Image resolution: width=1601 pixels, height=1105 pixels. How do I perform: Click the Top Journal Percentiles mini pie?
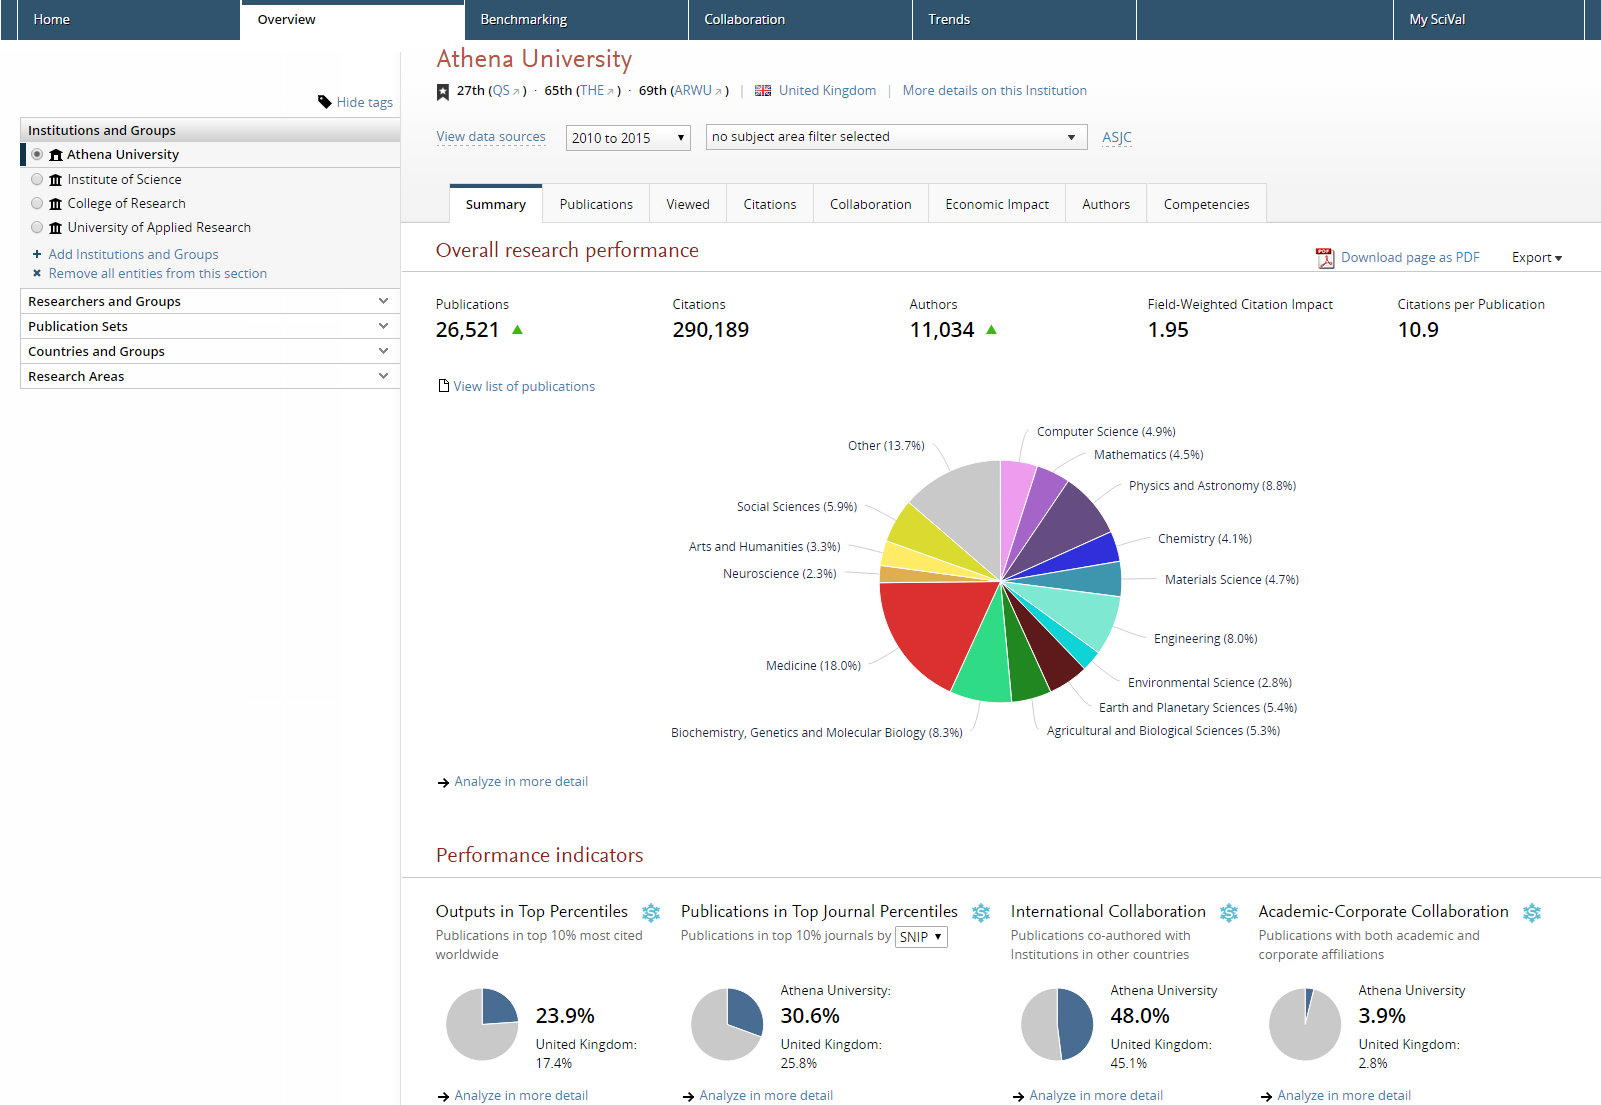(x=727, y=1025)
